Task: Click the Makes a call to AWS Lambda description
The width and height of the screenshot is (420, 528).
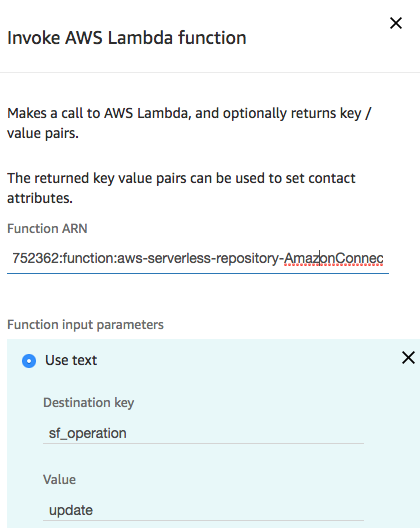Action: coord(189,123)
